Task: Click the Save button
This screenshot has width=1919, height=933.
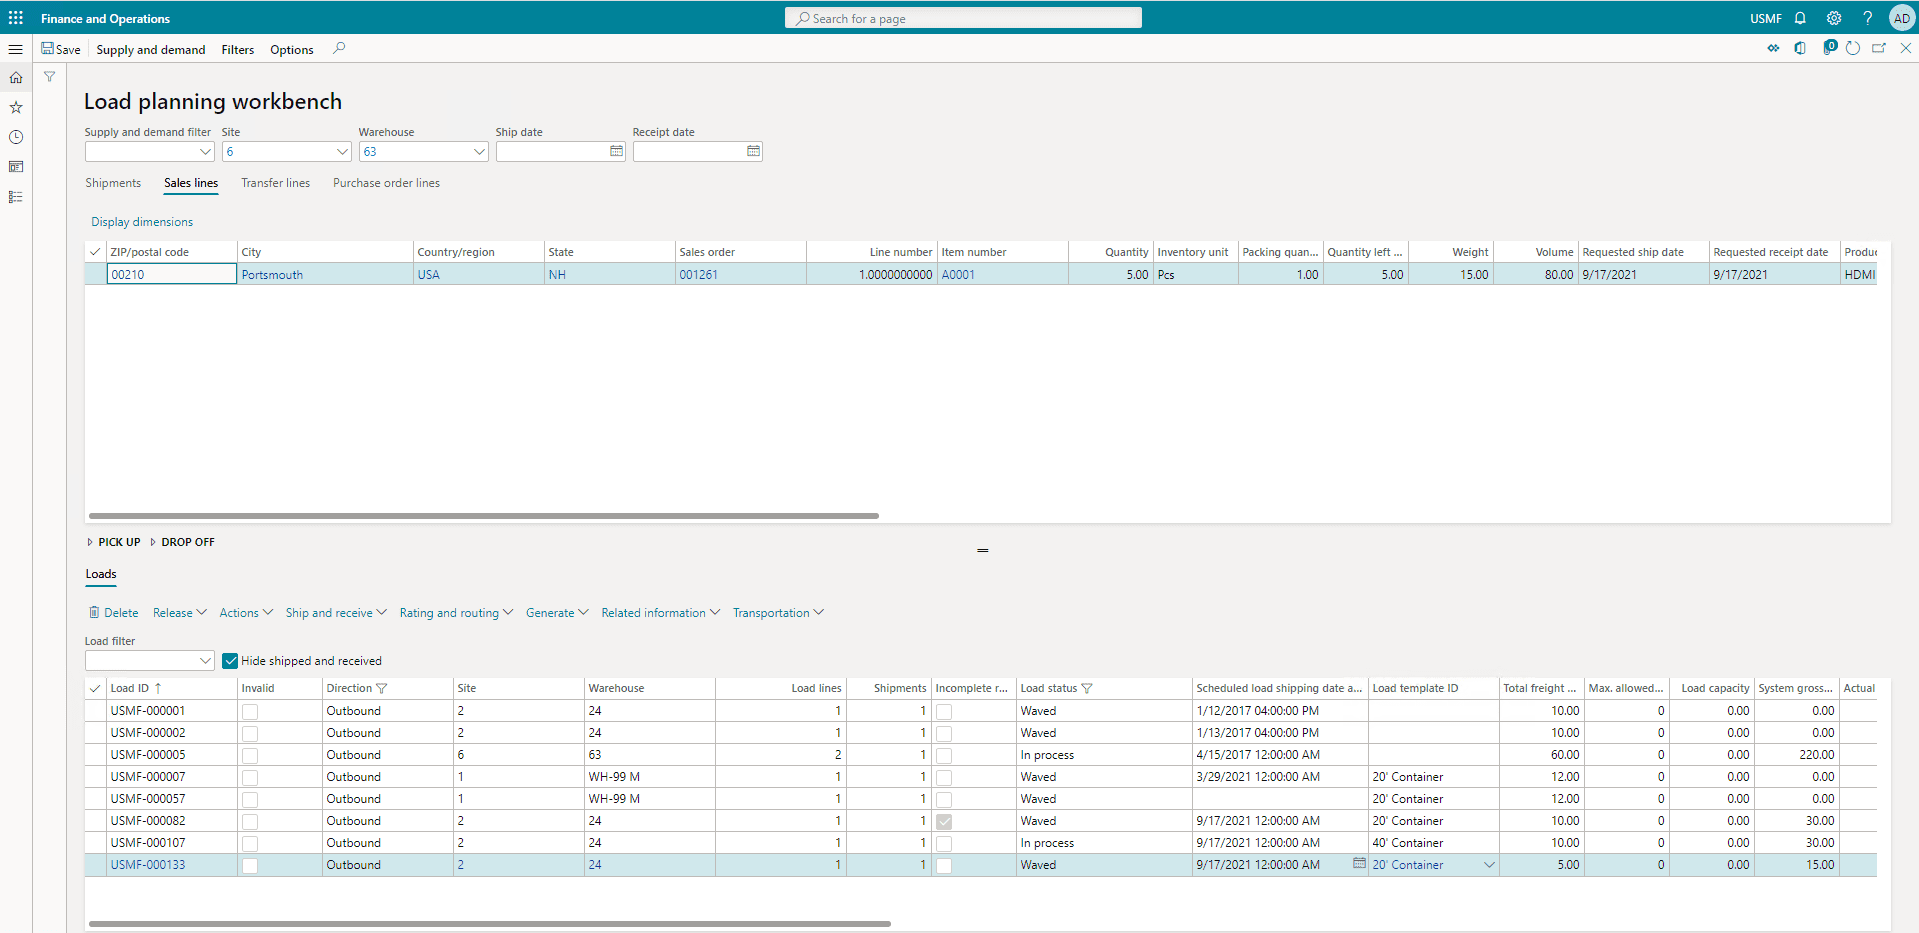Action: [x=61, y=49]
